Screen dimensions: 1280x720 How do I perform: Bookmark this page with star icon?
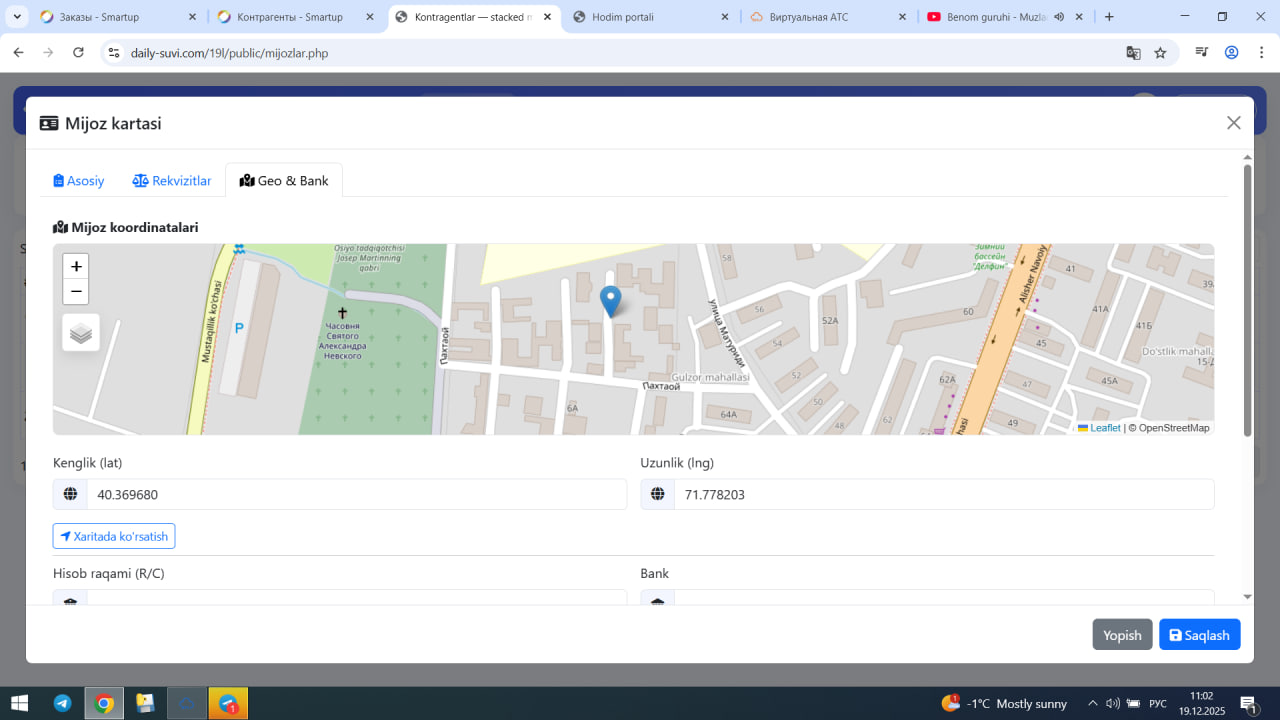coord(1160,53)
